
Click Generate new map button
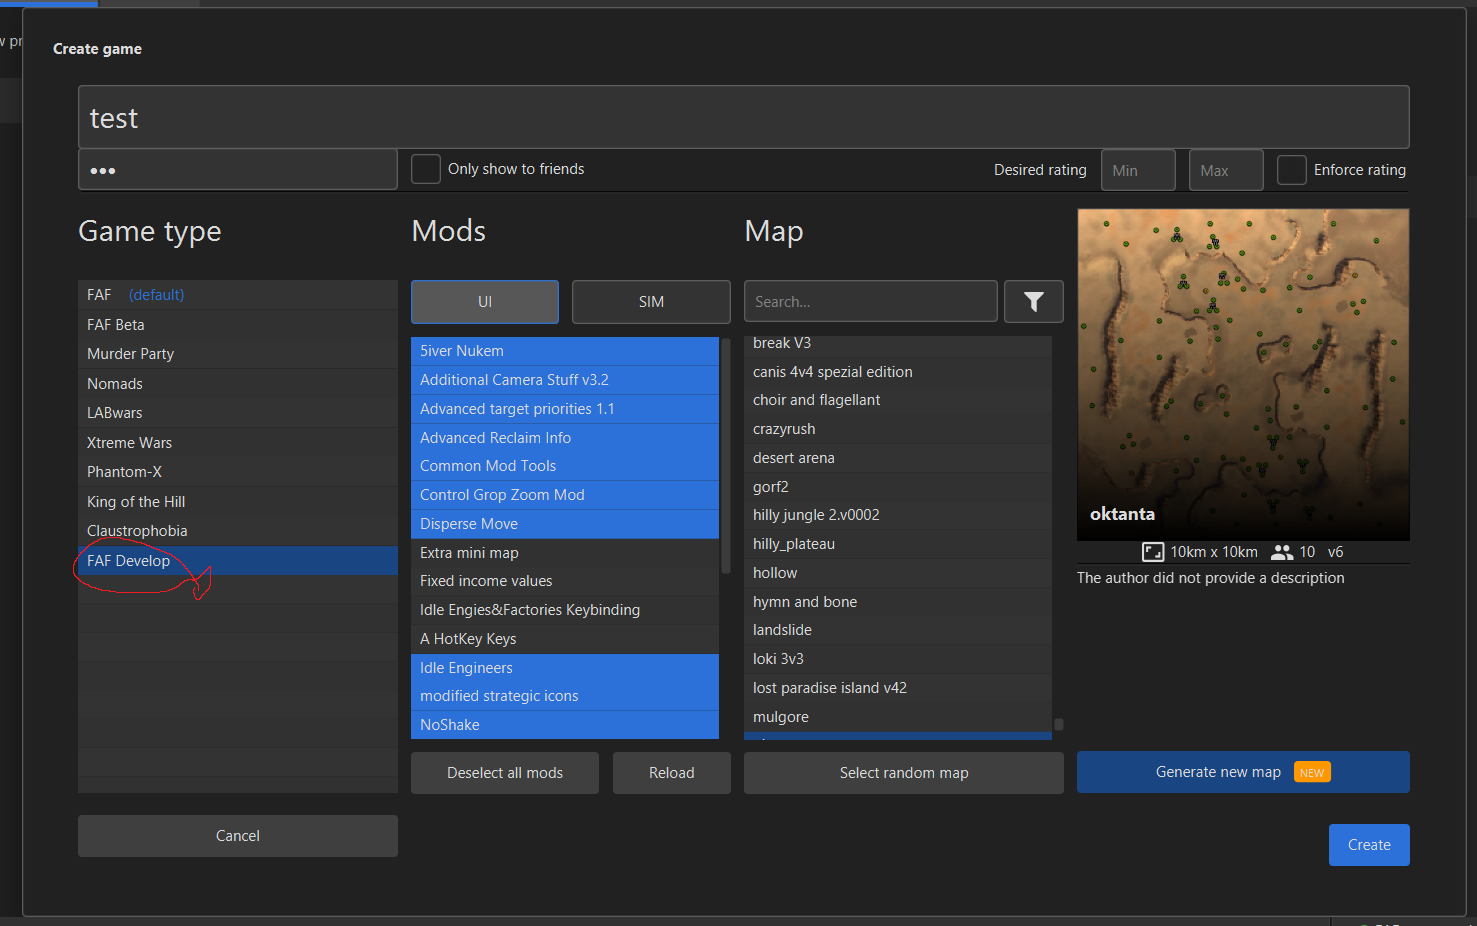pos(1243,772)
